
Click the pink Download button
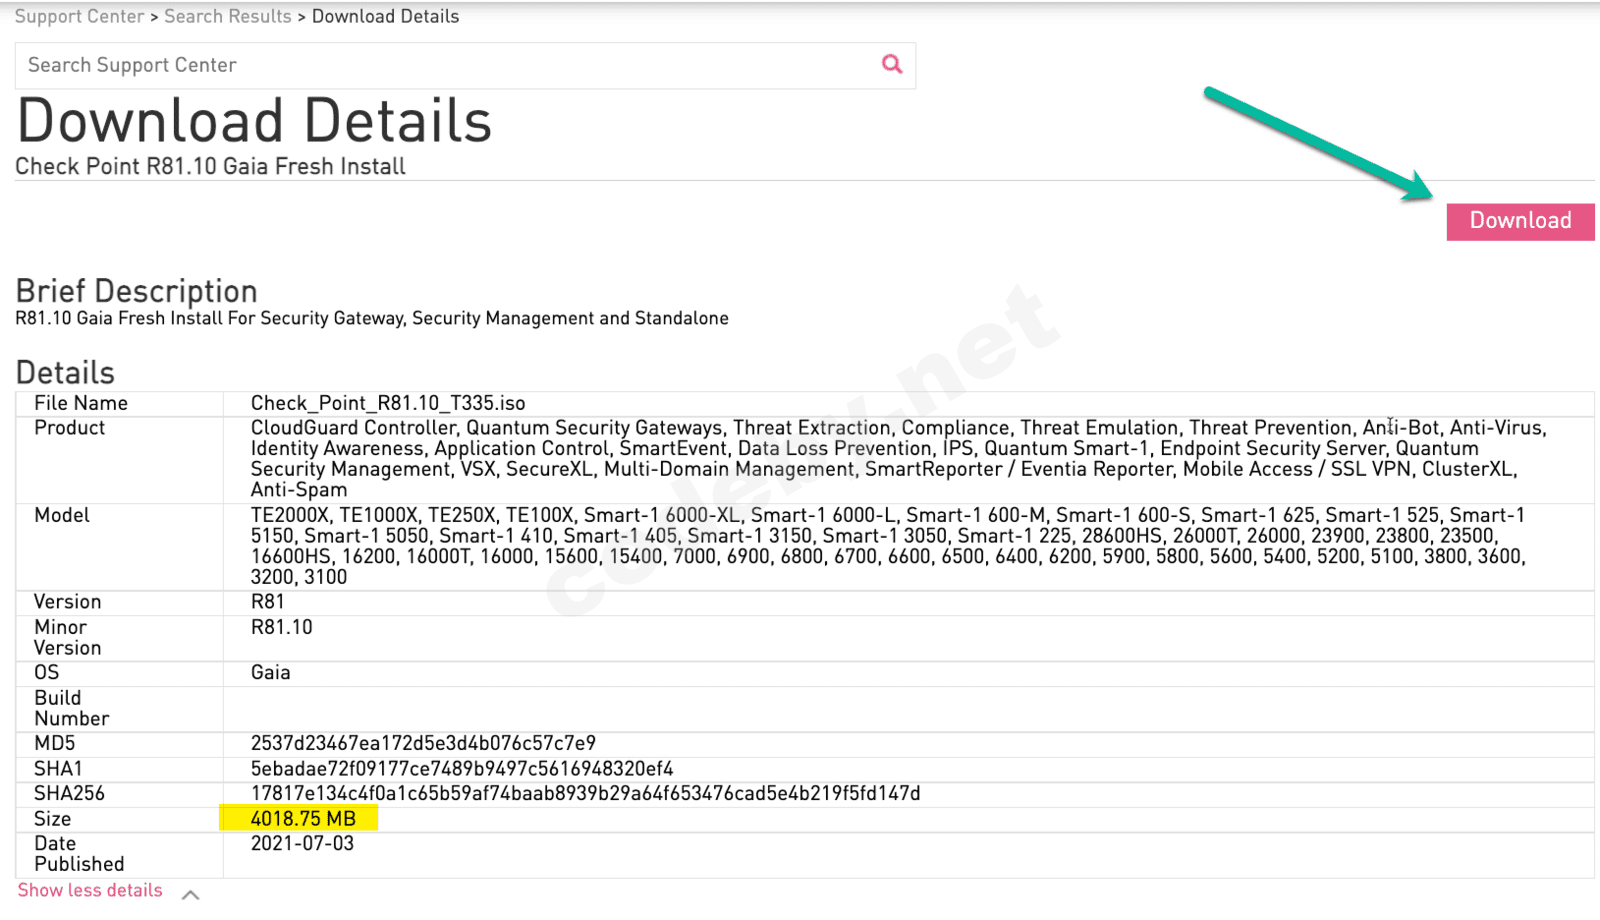(x=1520, y=221)
